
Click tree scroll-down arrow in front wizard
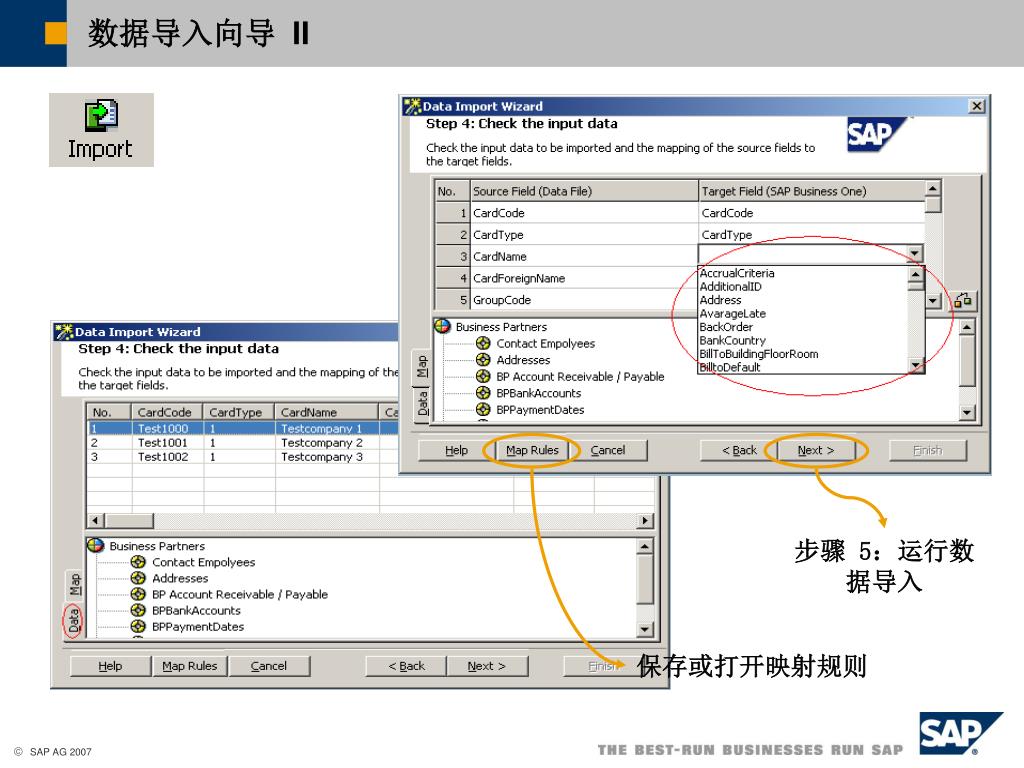[x=967, y=412]
